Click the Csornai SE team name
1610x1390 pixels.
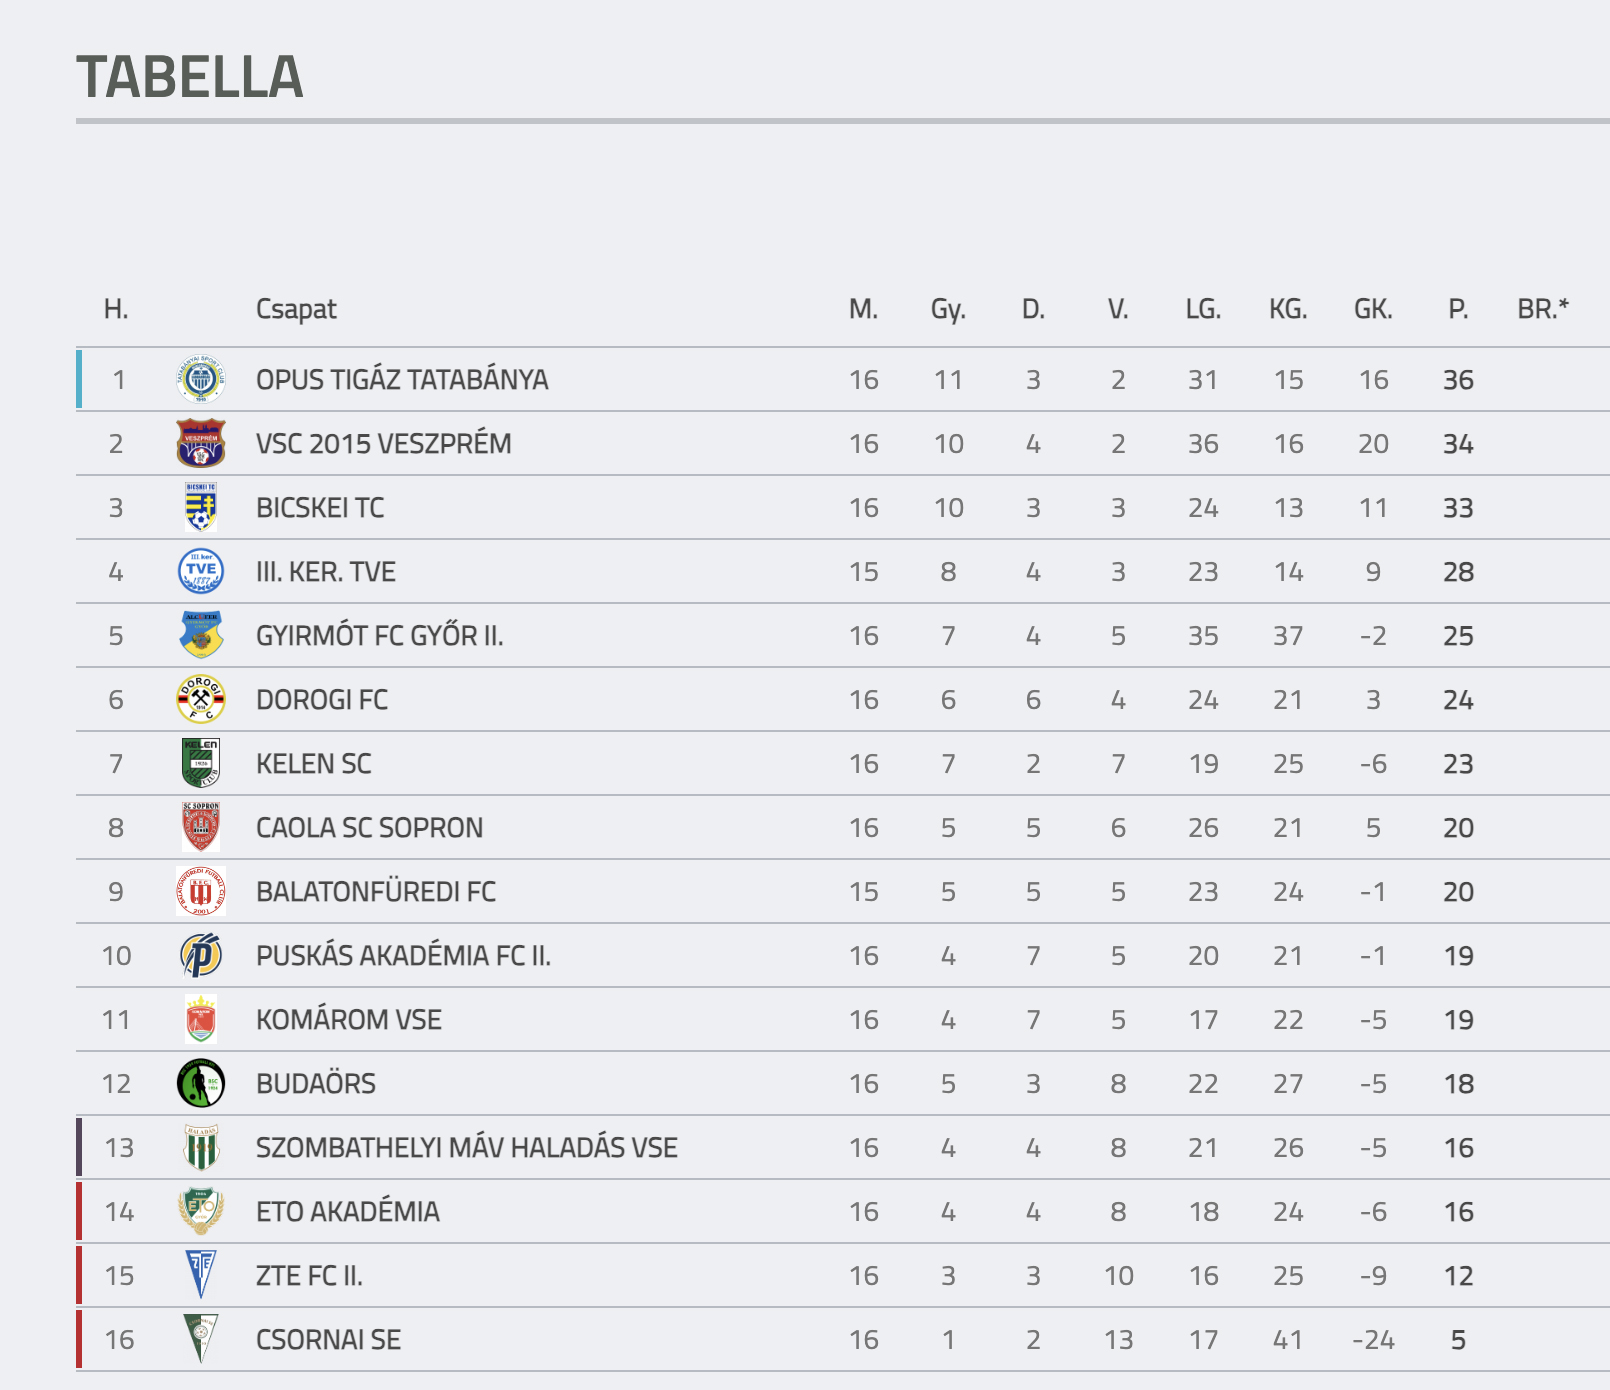pos(328,1340)
